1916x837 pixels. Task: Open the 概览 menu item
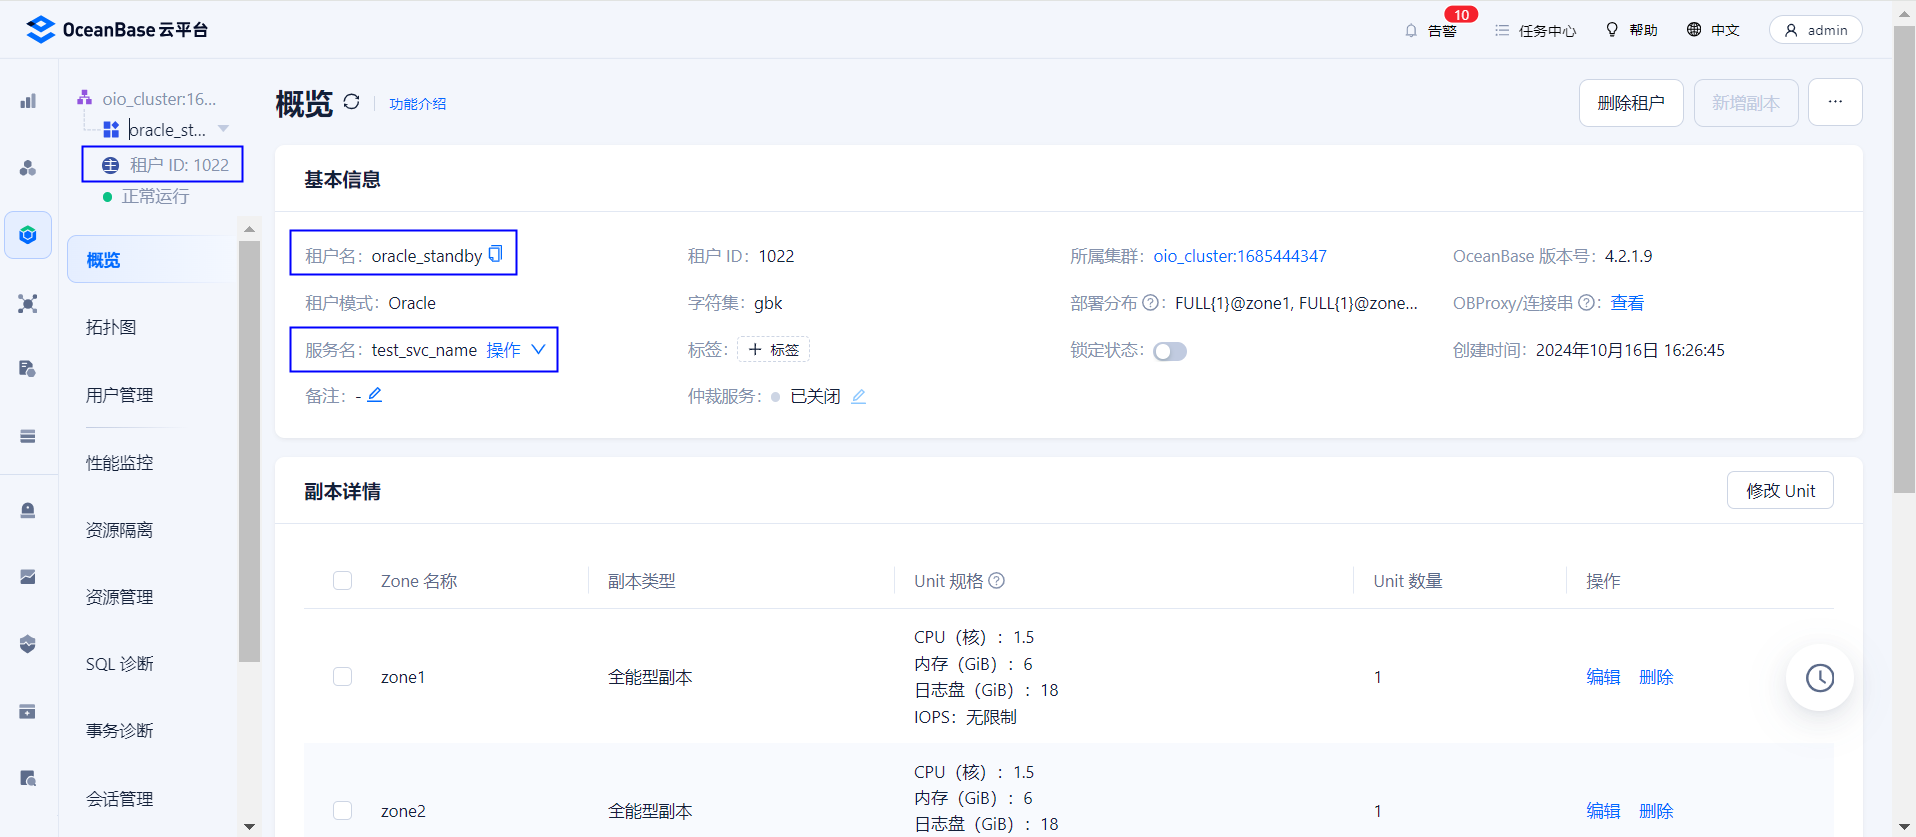tap(150, 260)
